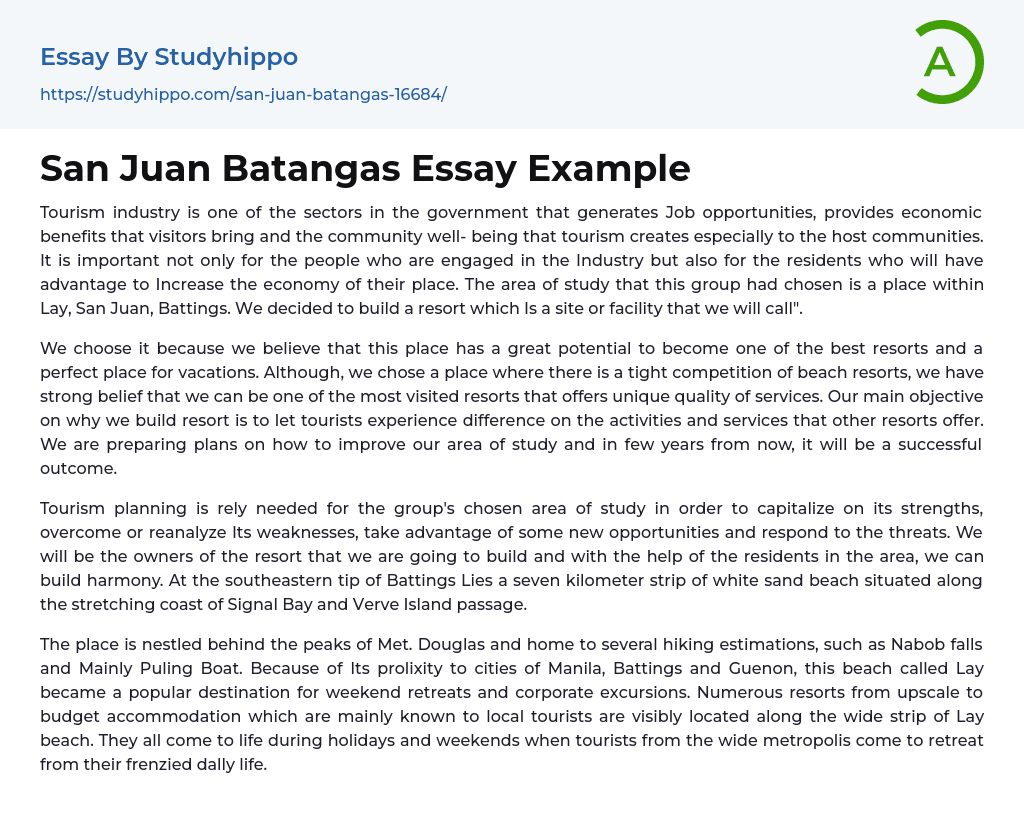Click the word "Studyhippo" in the header

[226, 57]
